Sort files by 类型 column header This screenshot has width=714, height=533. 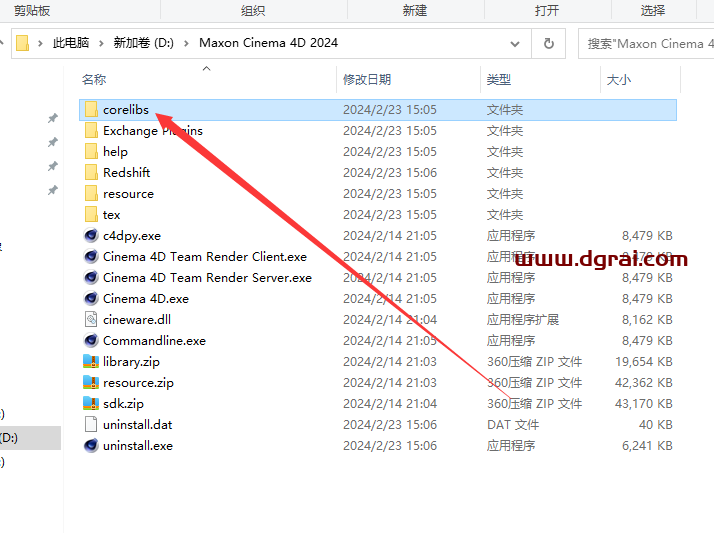[499, 80]
